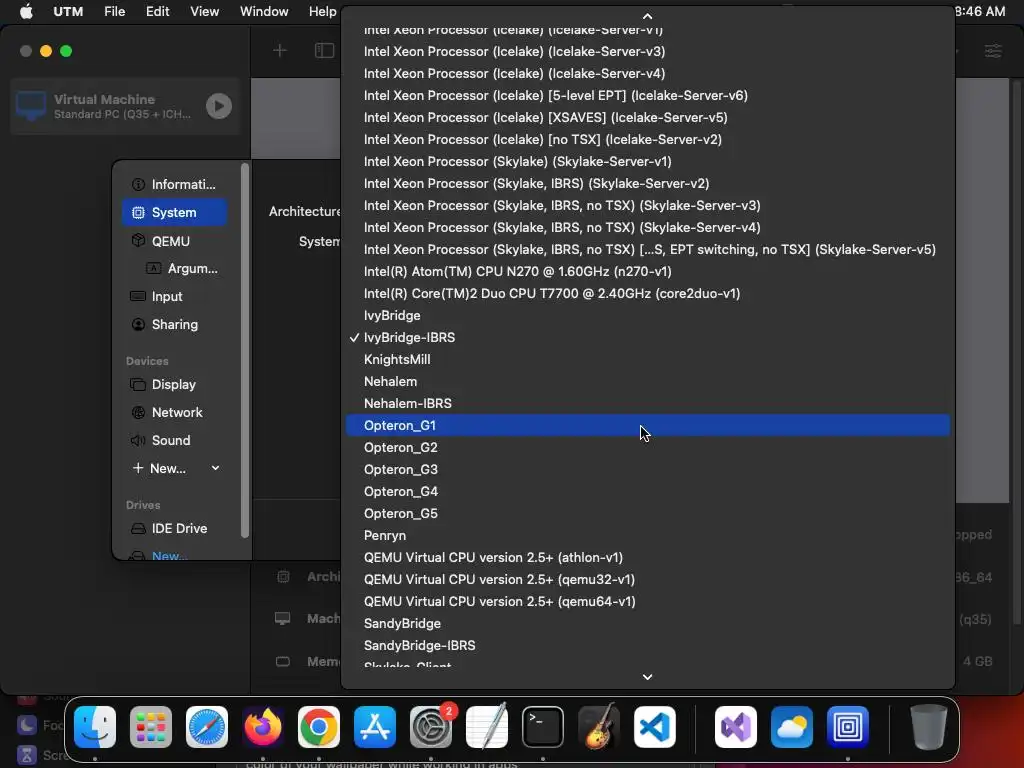
Task: Choose KnightsMill CPU option
Action: coord(647,360)
